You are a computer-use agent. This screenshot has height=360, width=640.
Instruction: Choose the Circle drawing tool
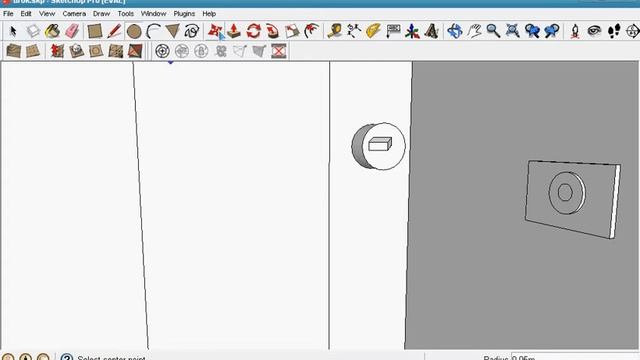click(x=134, y=31)
